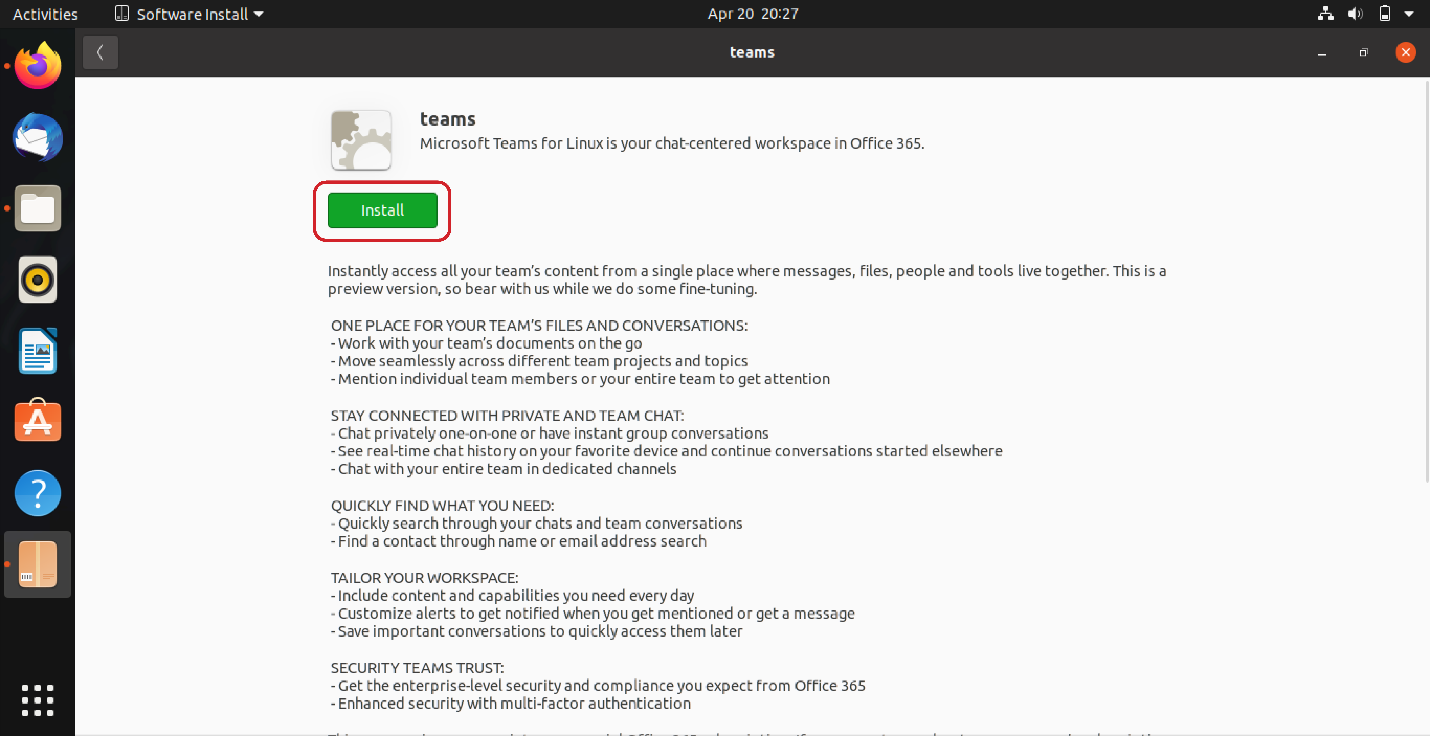
Task: Open the Help icon in the dock
Action: pos(38,493)
